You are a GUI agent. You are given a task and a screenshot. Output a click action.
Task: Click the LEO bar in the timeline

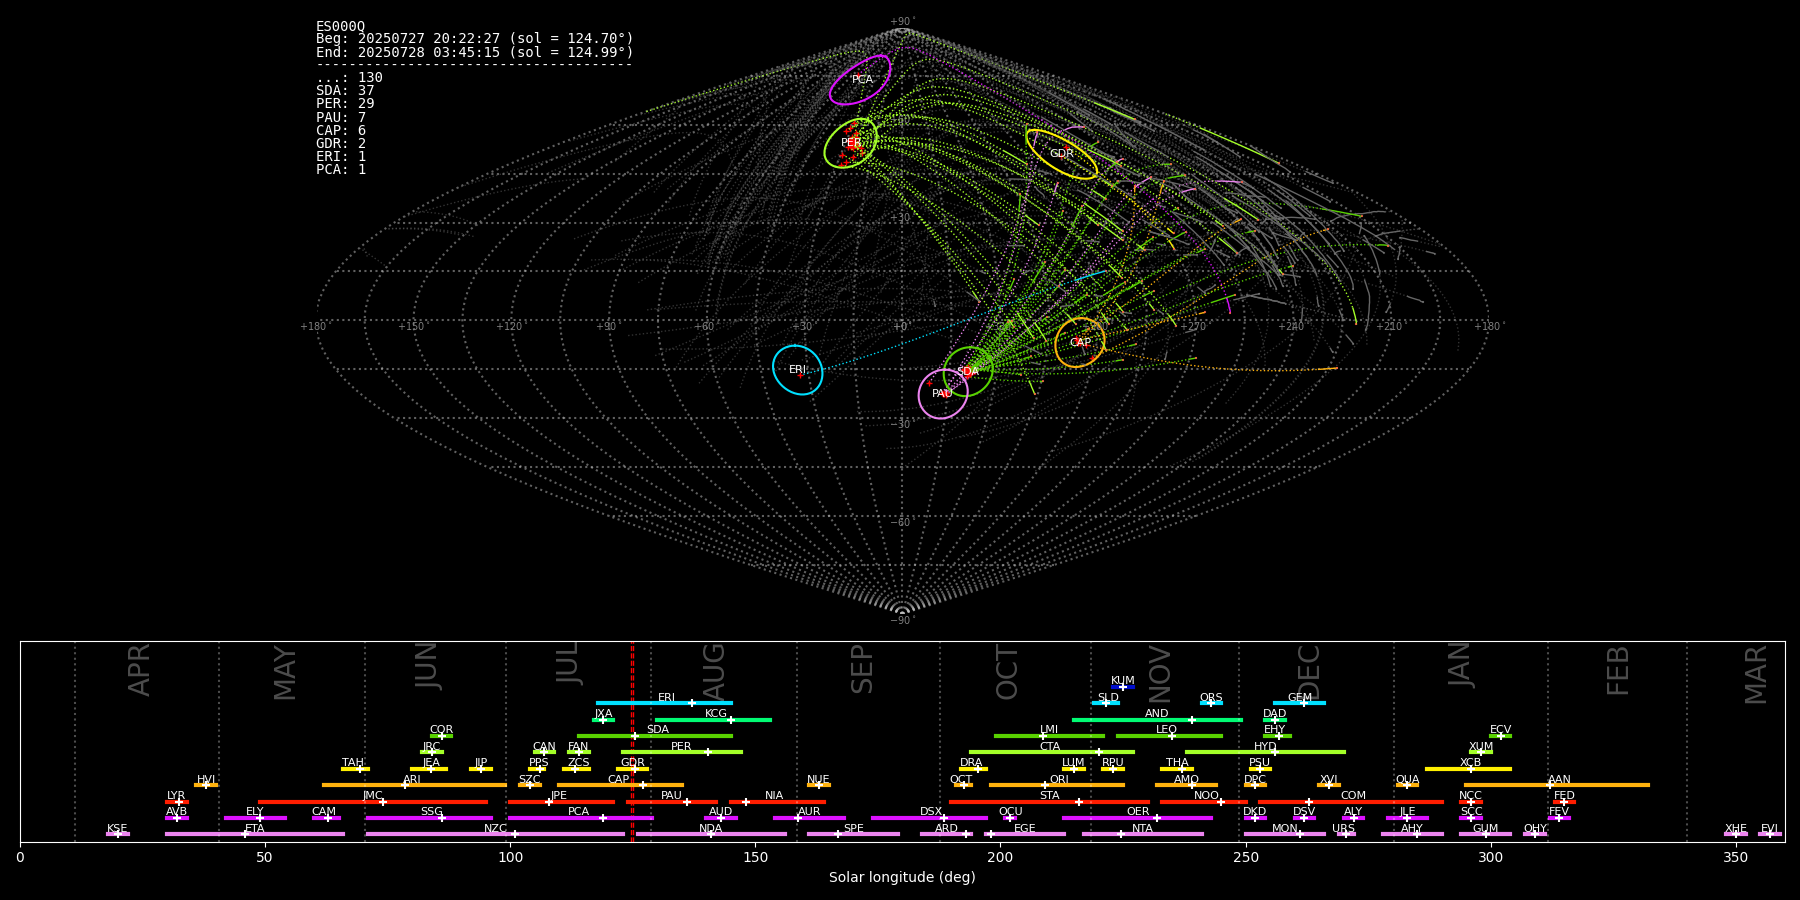pos(1169,736)
